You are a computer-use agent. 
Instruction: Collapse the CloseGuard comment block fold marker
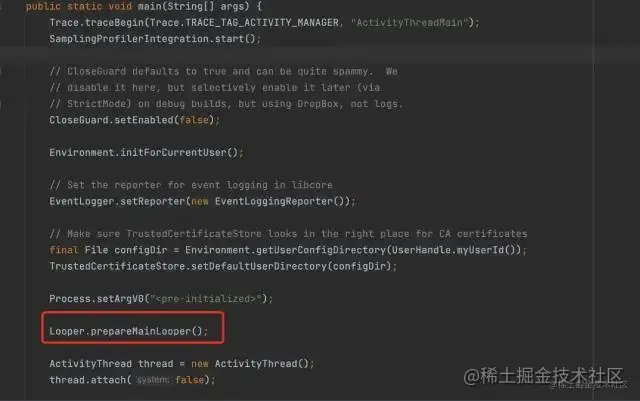pos(1,71)
